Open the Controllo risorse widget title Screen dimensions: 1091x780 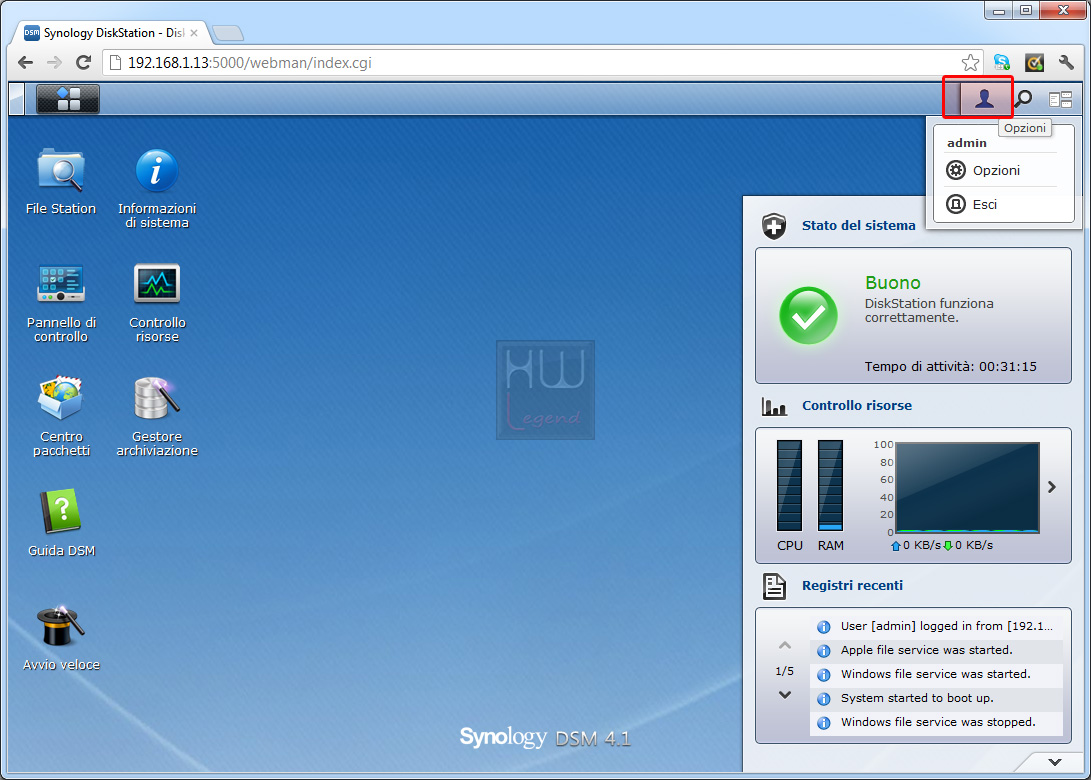[x=857, y=406]
